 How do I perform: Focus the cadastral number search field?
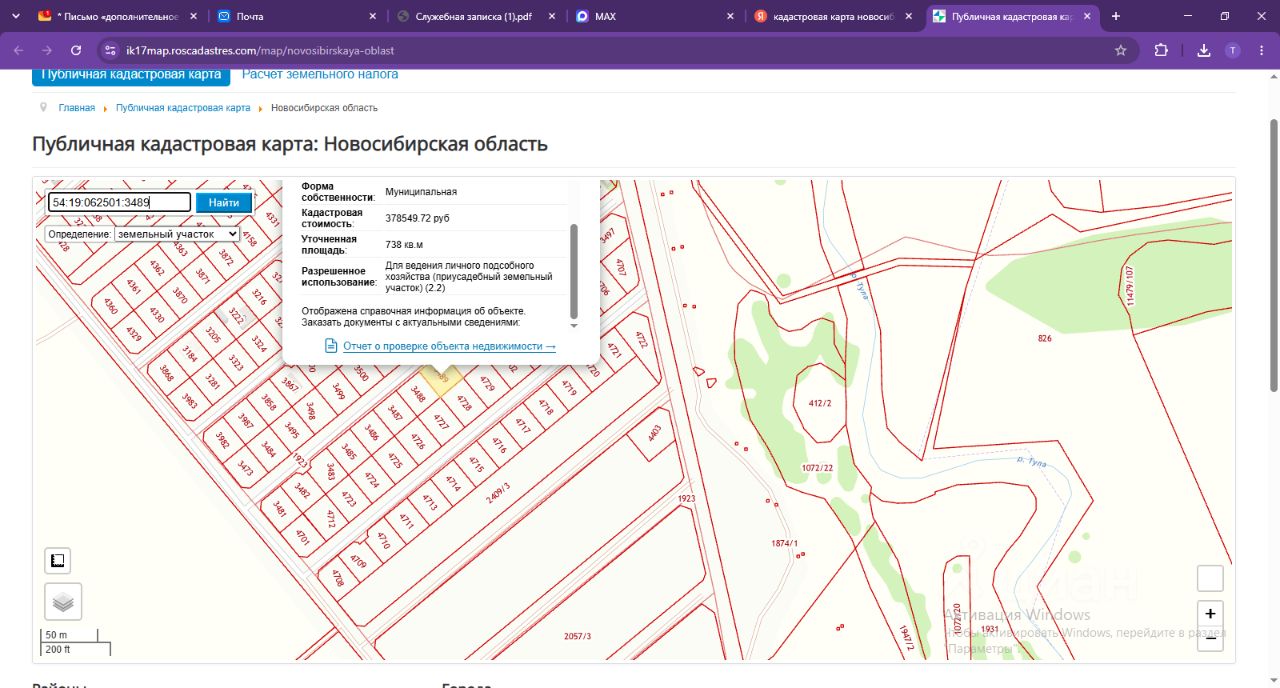[x=119, y=202]
